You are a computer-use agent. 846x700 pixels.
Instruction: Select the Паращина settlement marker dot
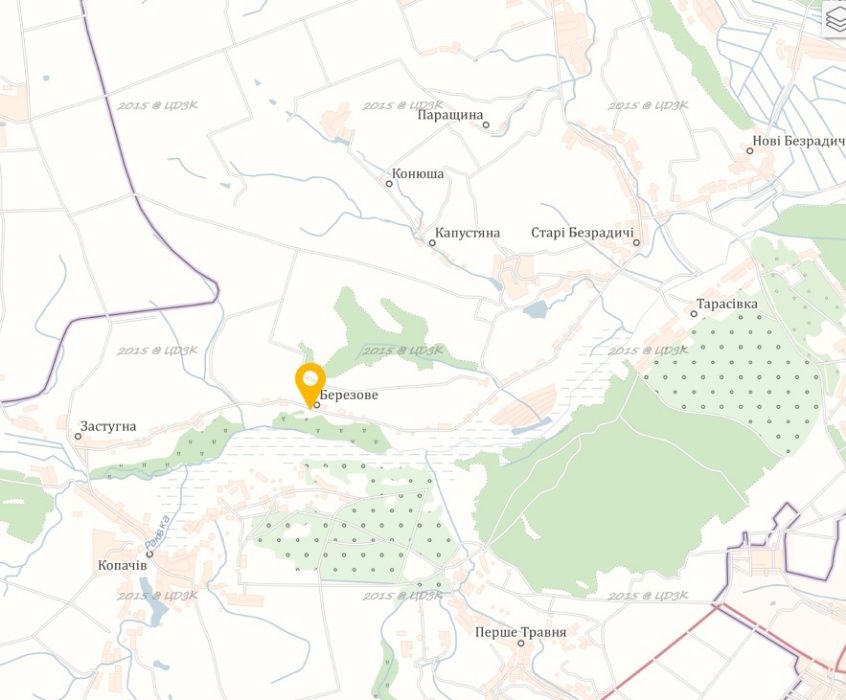486,125
